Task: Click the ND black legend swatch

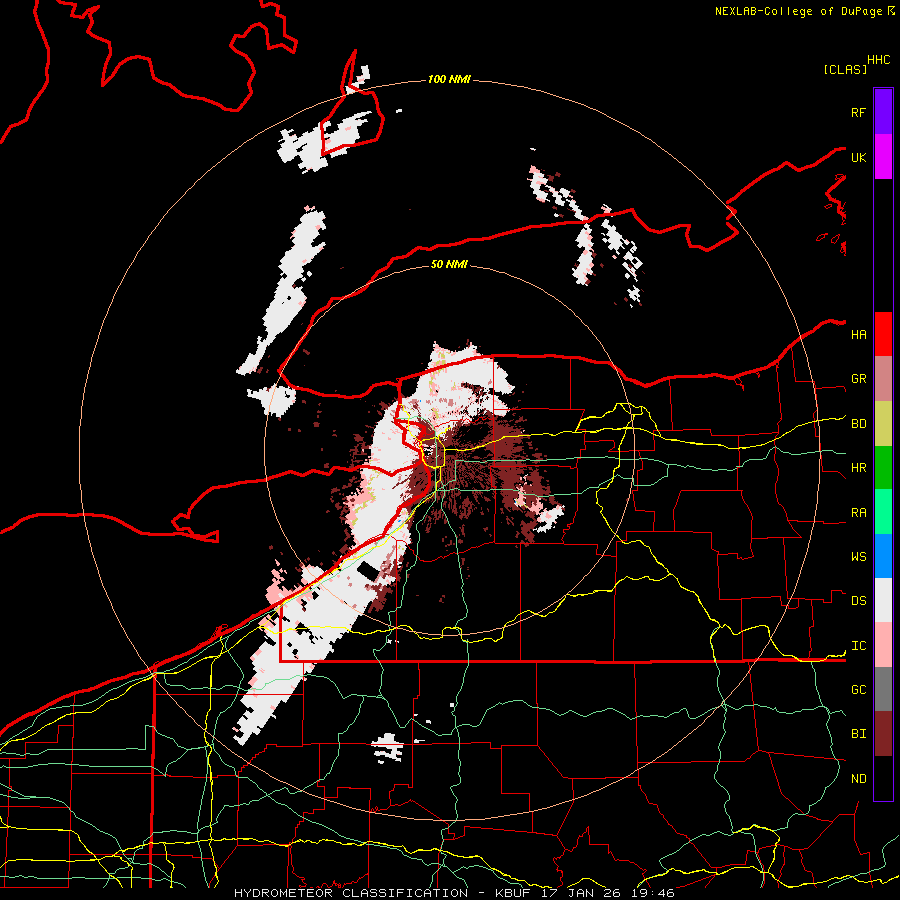Action: 883,778
